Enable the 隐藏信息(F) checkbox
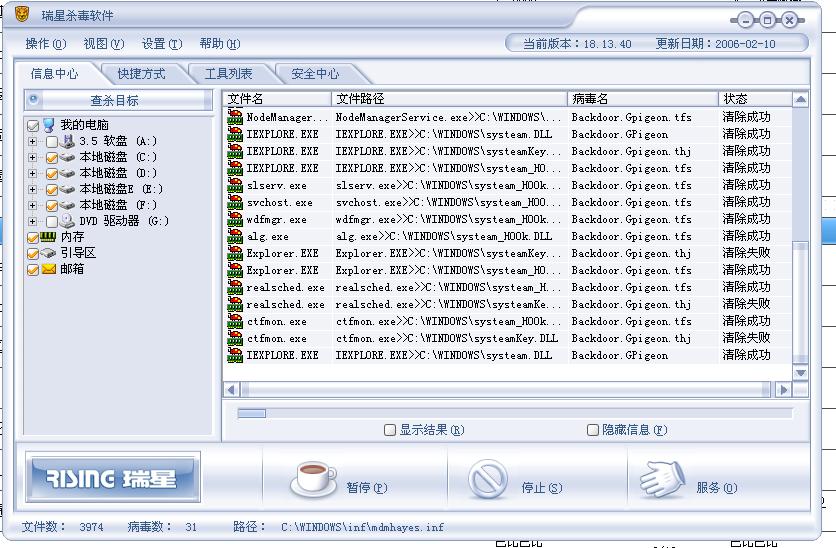Image resolution: width=836 pixels, height=548 pixels. [592, 430]
